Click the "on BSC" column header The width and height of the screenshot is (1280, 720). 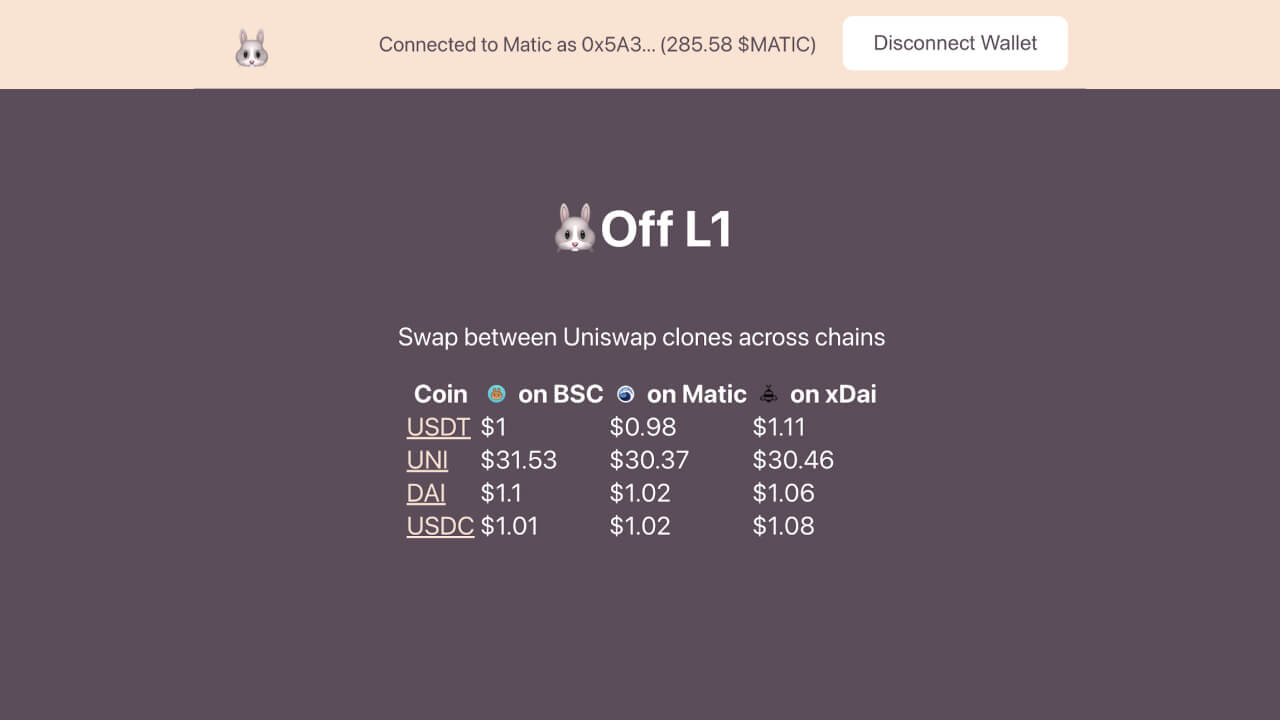click(560, 394)
